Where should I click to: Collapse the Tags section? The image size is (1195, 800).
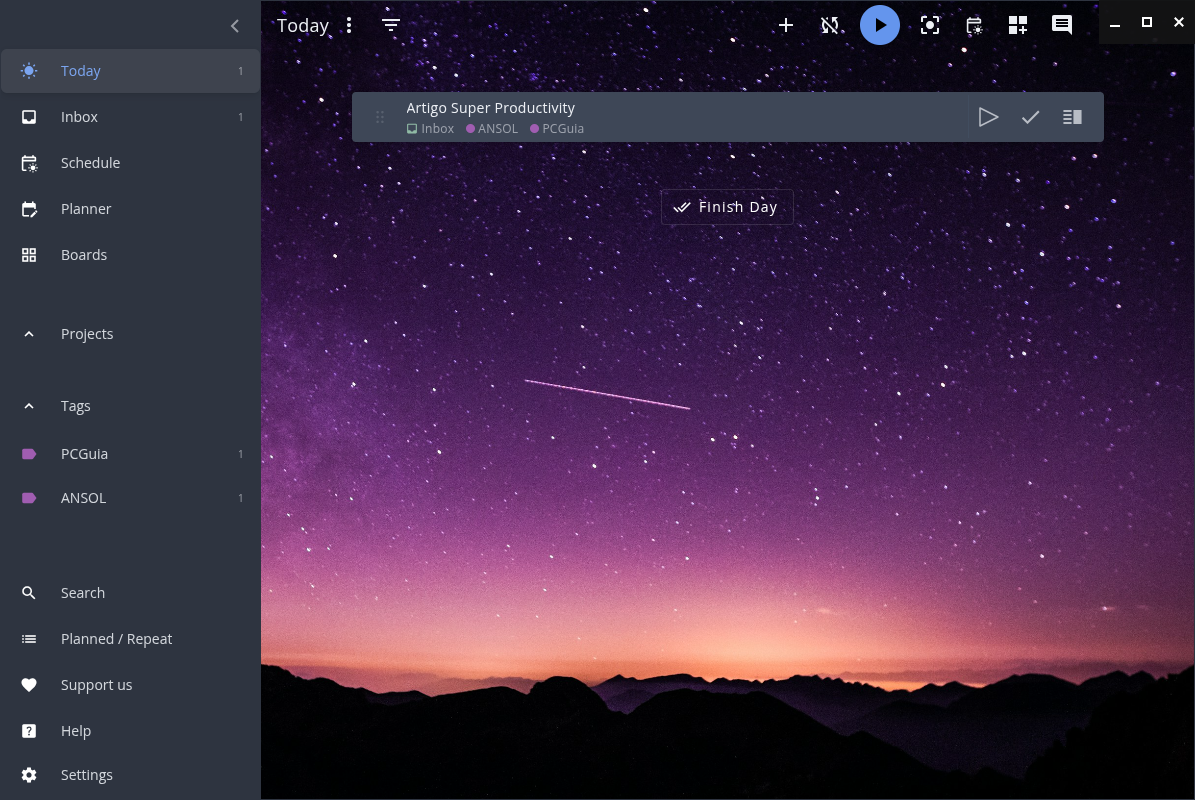[29, 406]
